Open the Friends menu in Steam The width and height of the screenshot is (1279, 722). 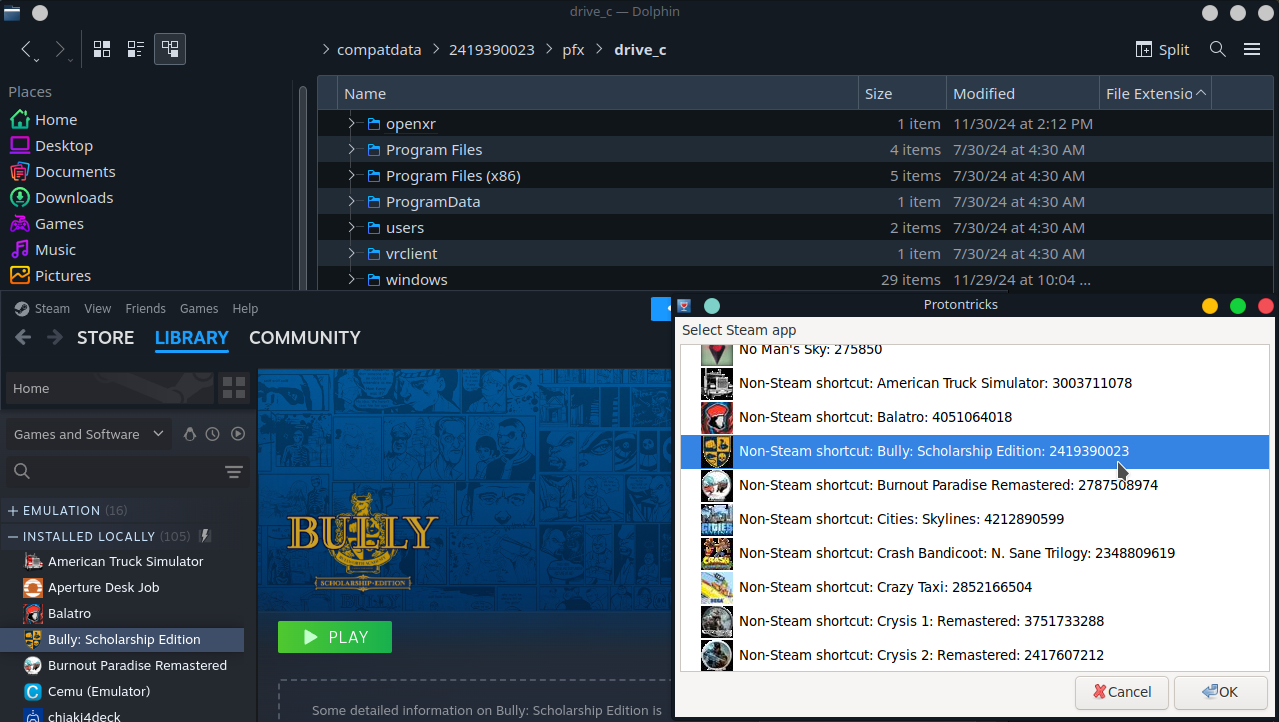(146, 308)
